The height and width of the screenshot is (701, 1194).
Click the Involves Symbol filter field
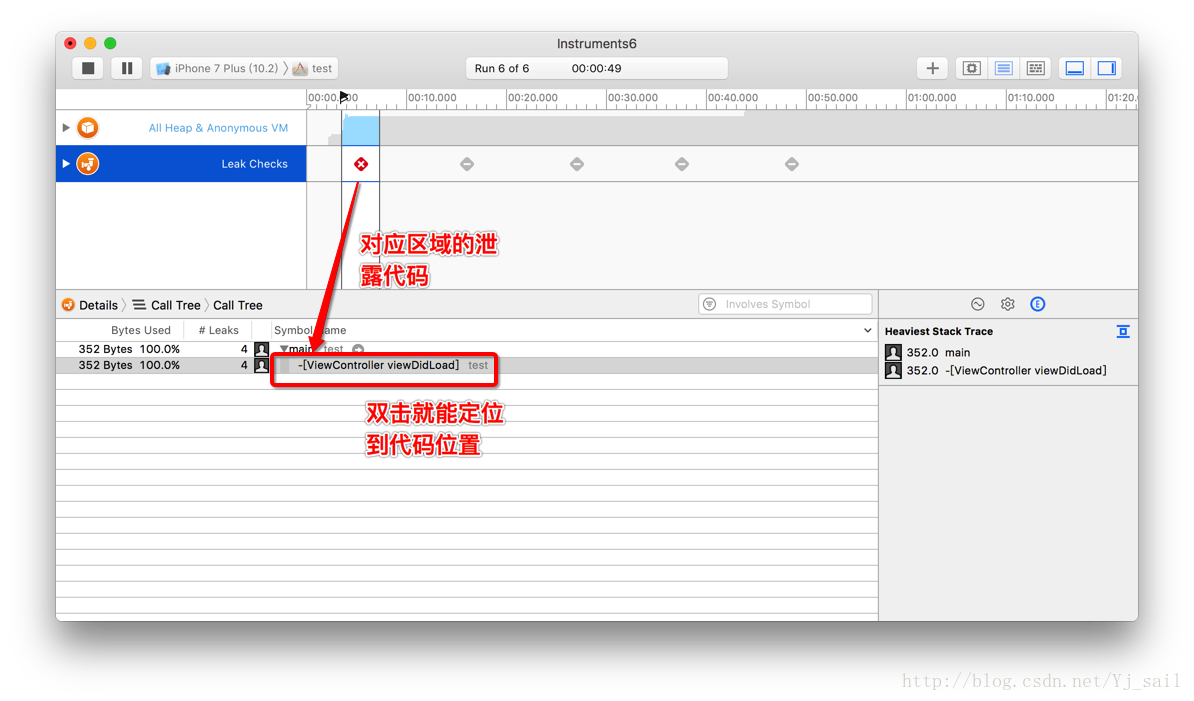click(785, 304)
